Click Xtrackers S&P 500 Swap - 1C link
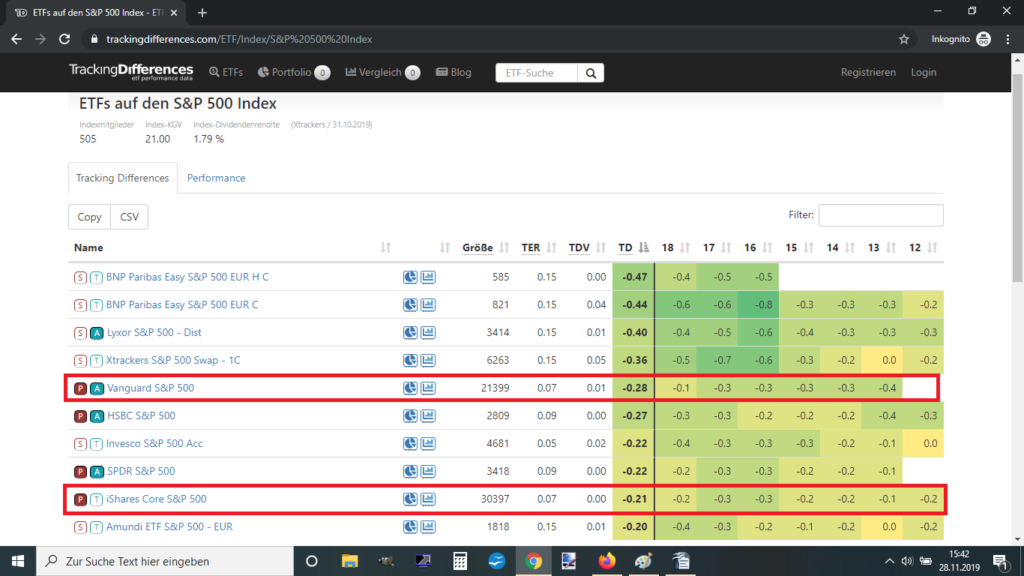 tap(173, 360)
